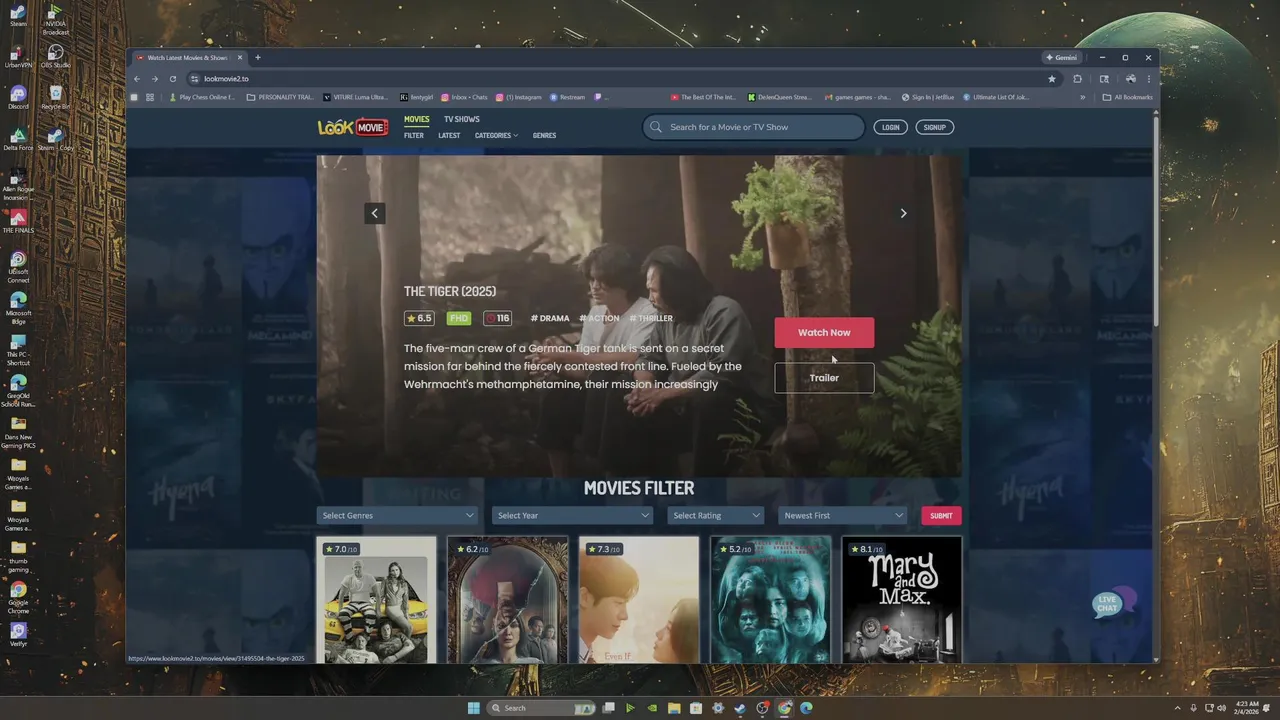Open Gemini in Chrome

pos(1061,57)
